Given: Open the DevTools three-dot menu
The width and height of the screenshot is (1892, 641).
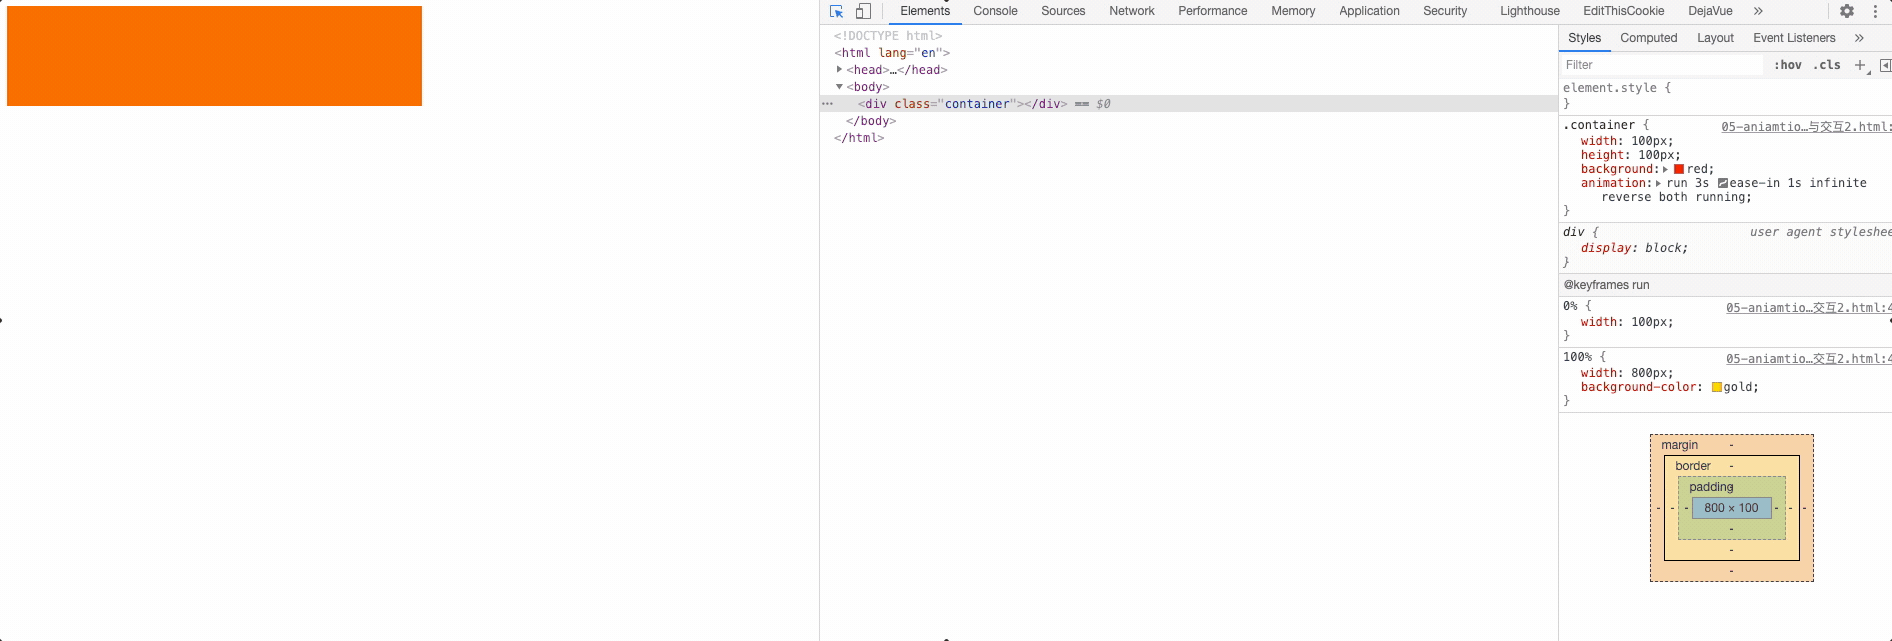Looking at the screenshot, I should click(x=1875, y=11).
